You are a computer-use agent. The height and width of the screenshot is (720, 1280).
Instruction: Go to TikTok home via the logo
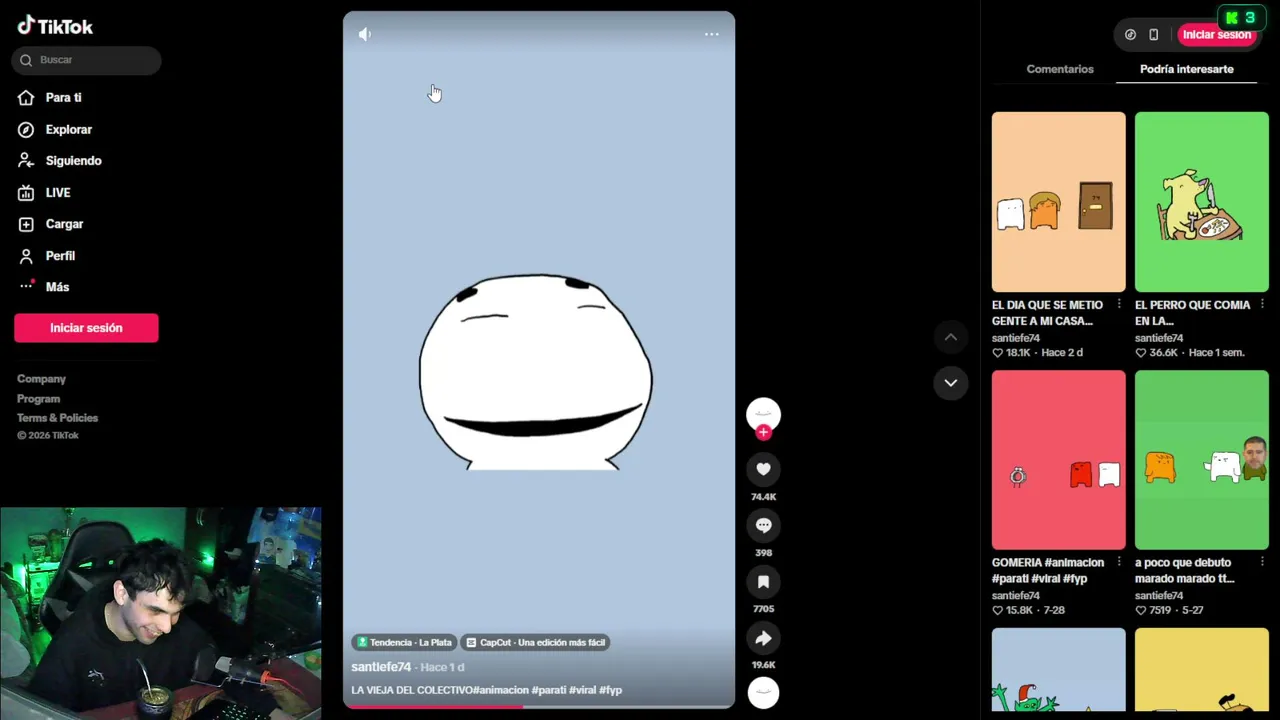[55, 26]
